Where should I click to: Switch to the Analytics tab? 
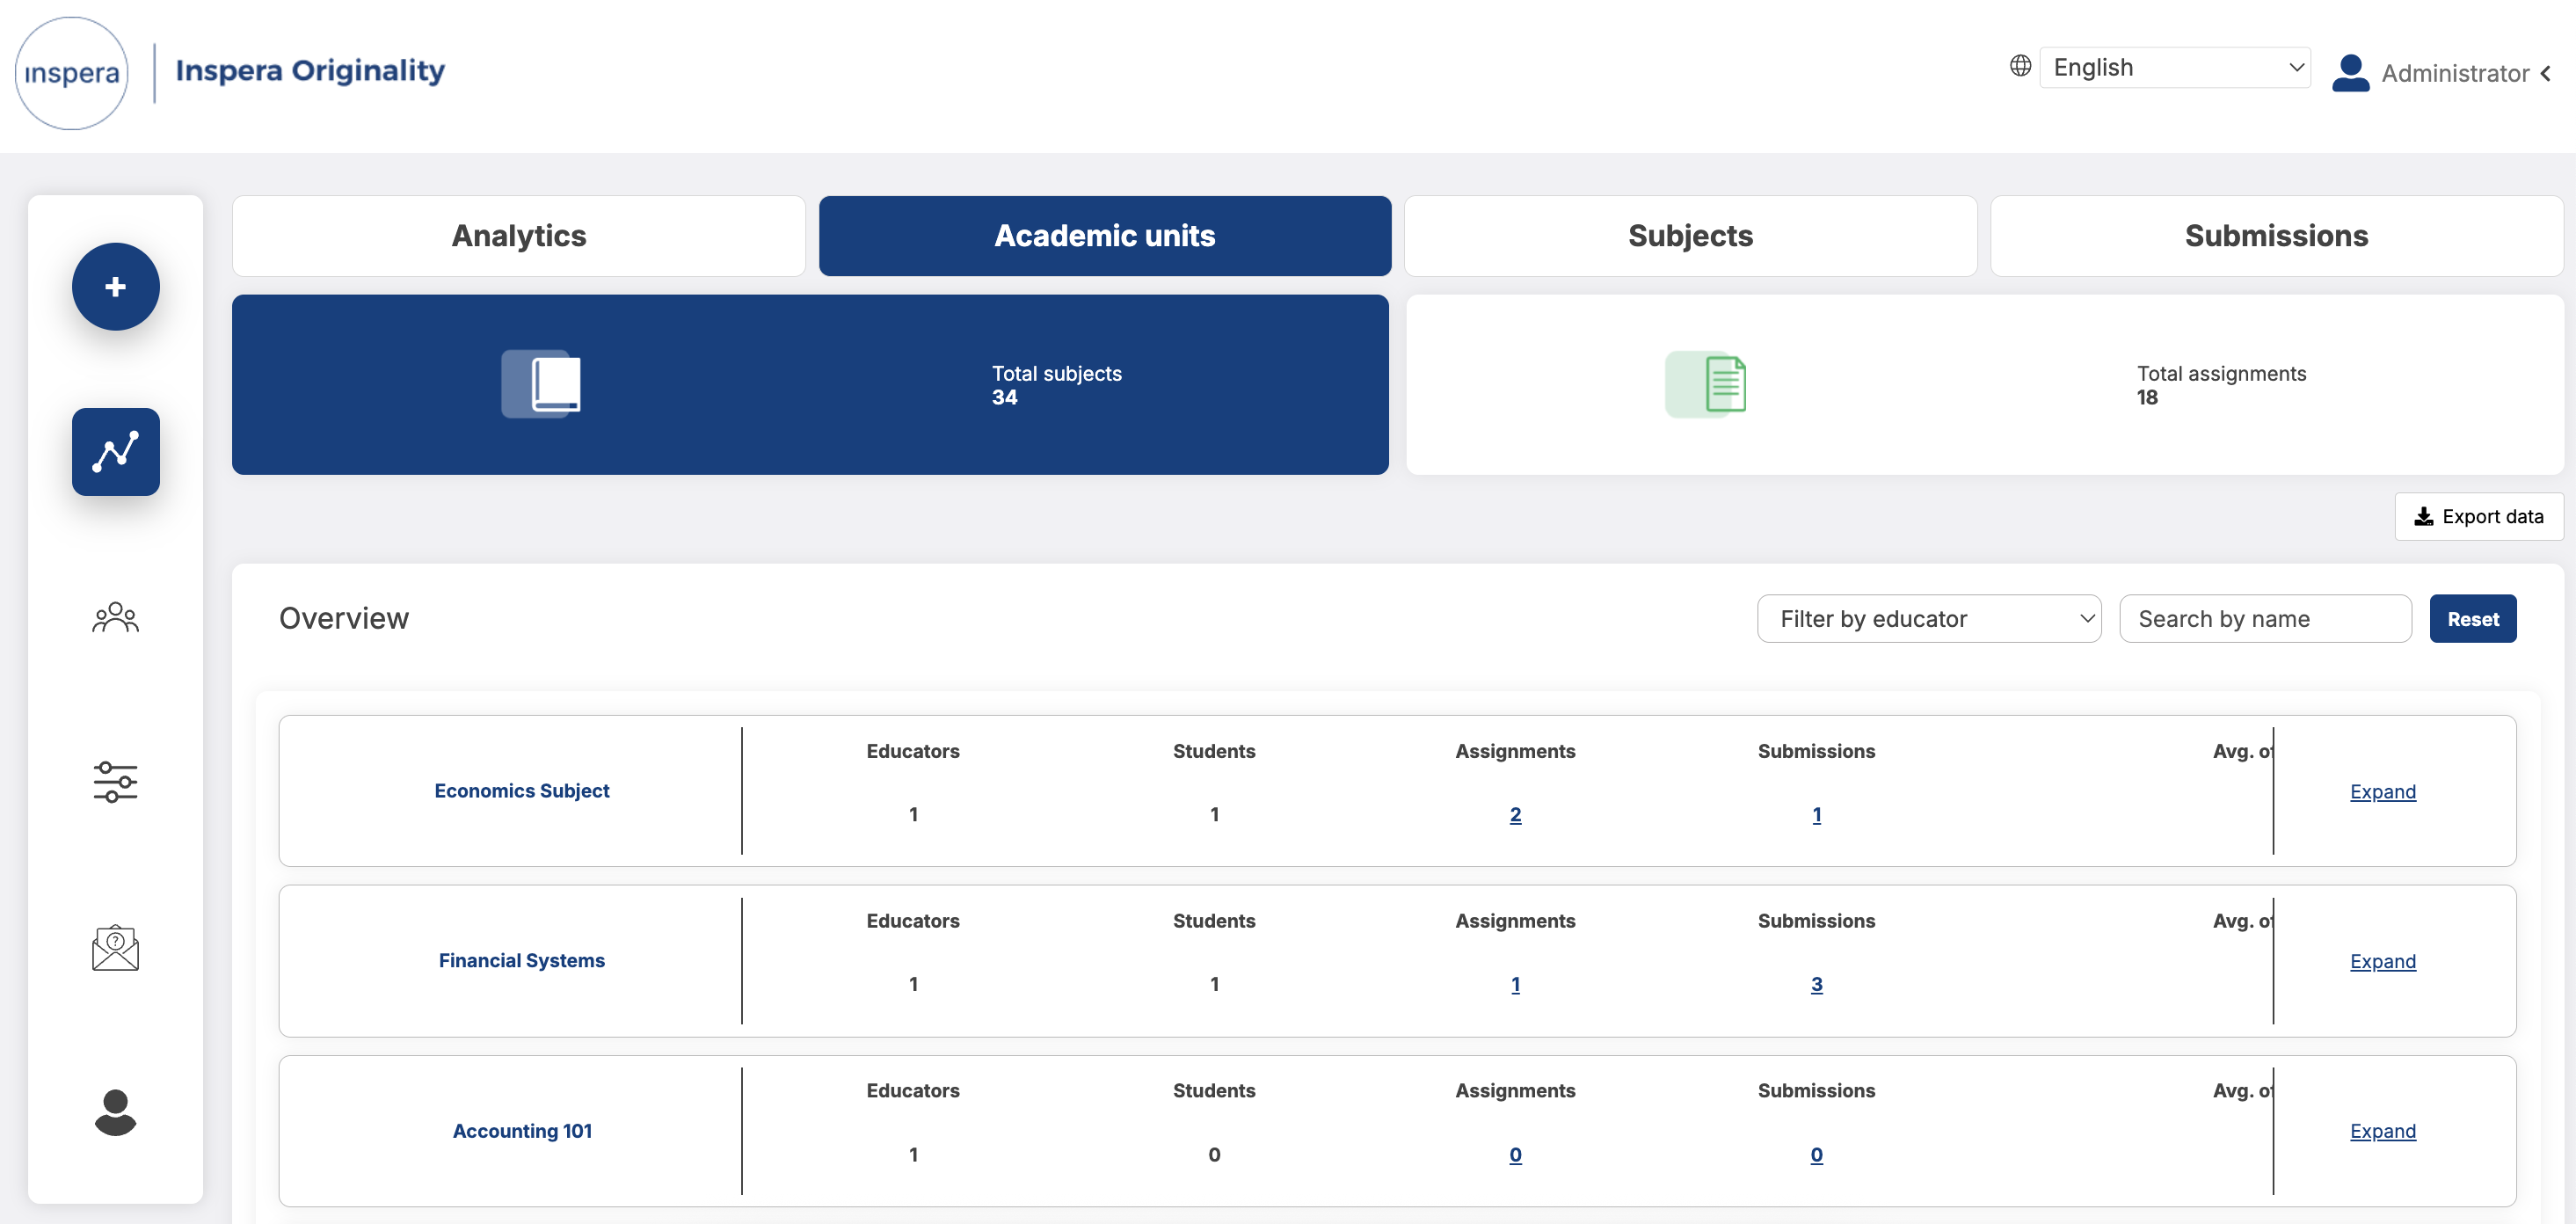coord(519,236)
